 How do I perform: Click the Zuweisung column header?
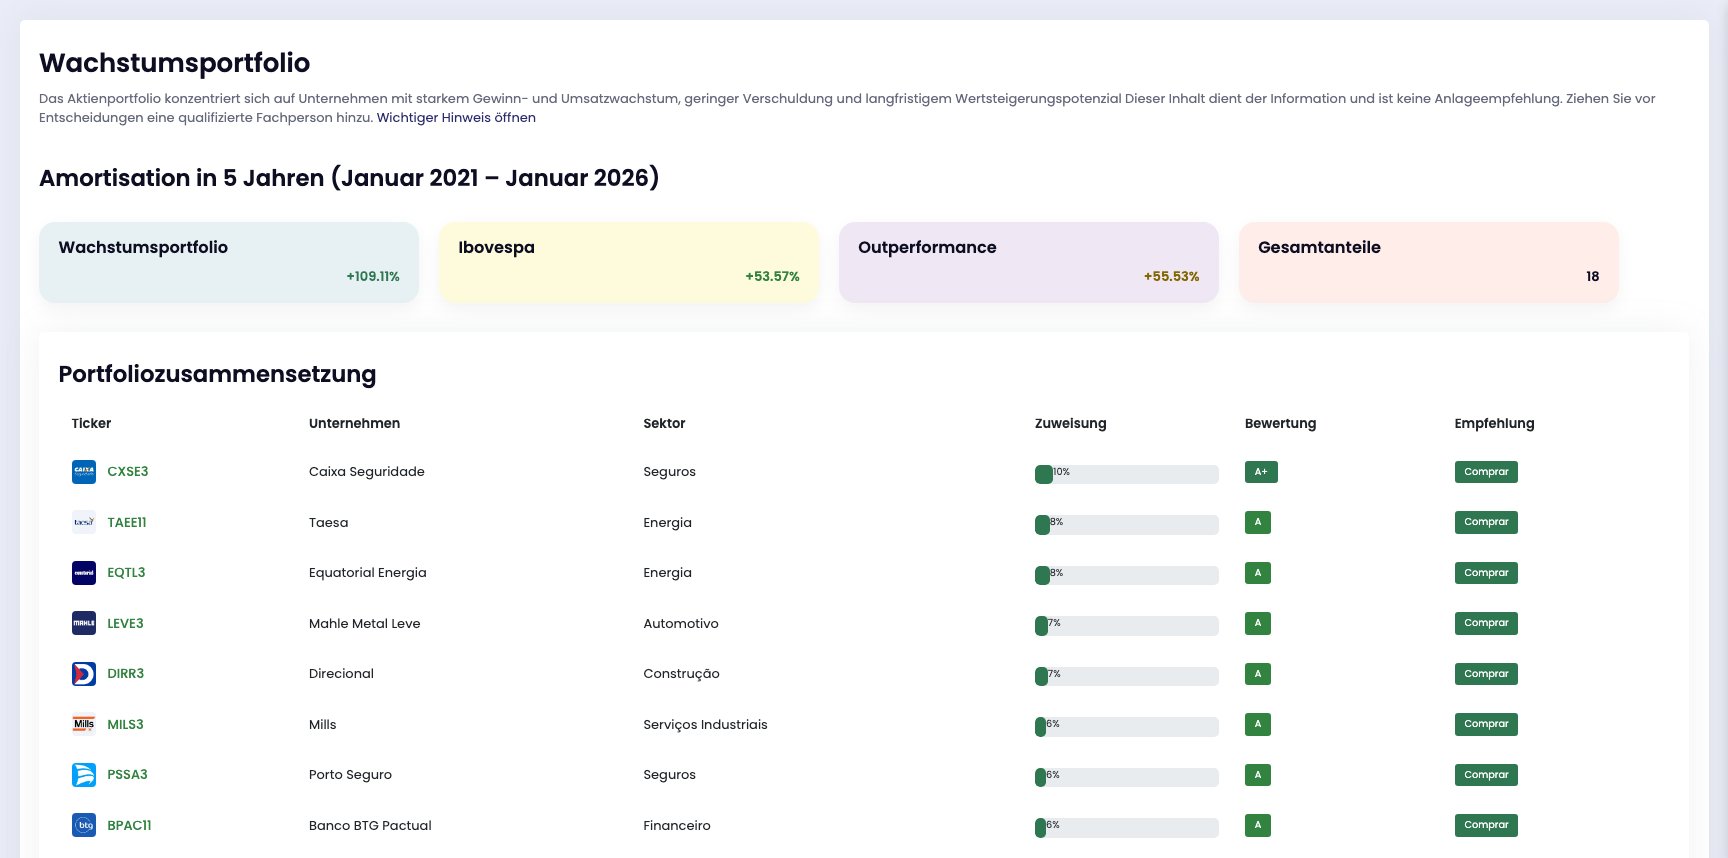(1071, 423)
